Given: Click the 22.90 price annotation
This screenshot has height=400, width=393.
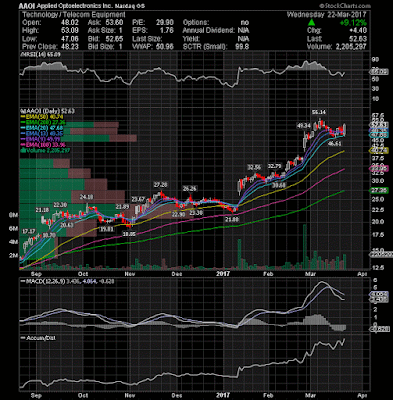Looking at the screenshot, I should click(178, 215).
